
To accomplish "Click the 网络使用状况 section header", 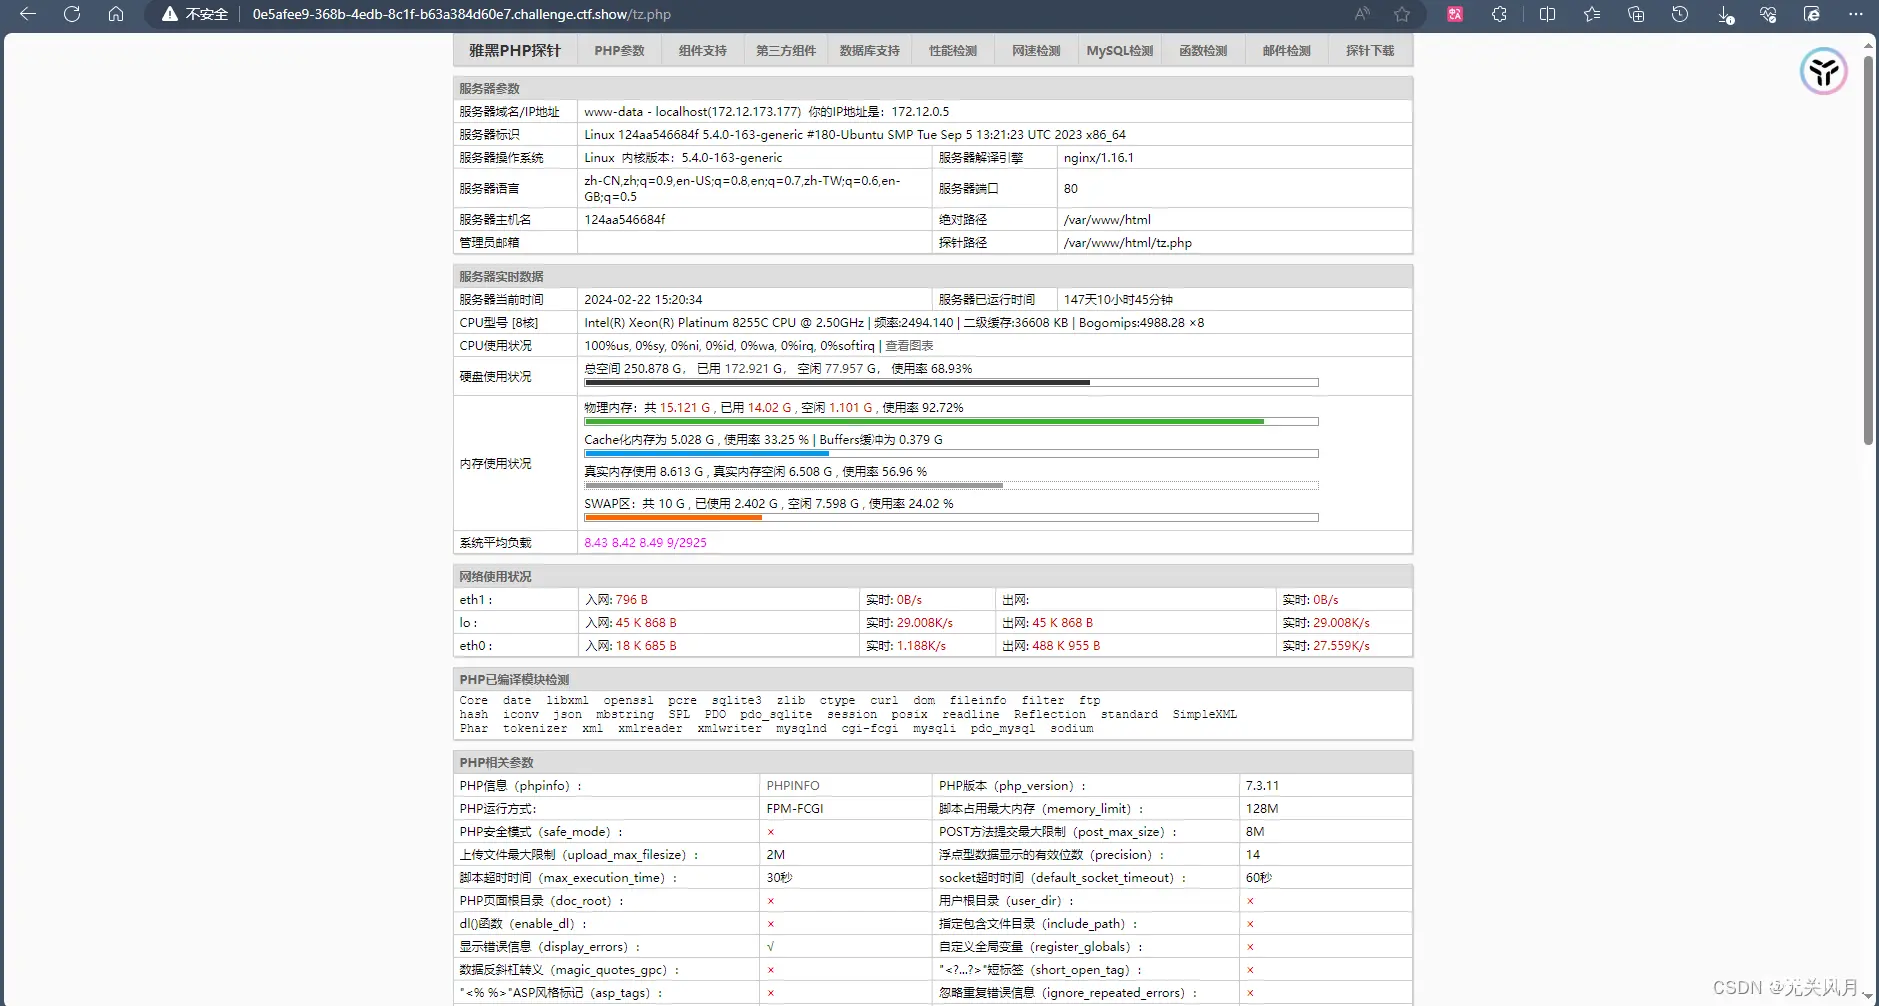I will [x=933, y=576].
